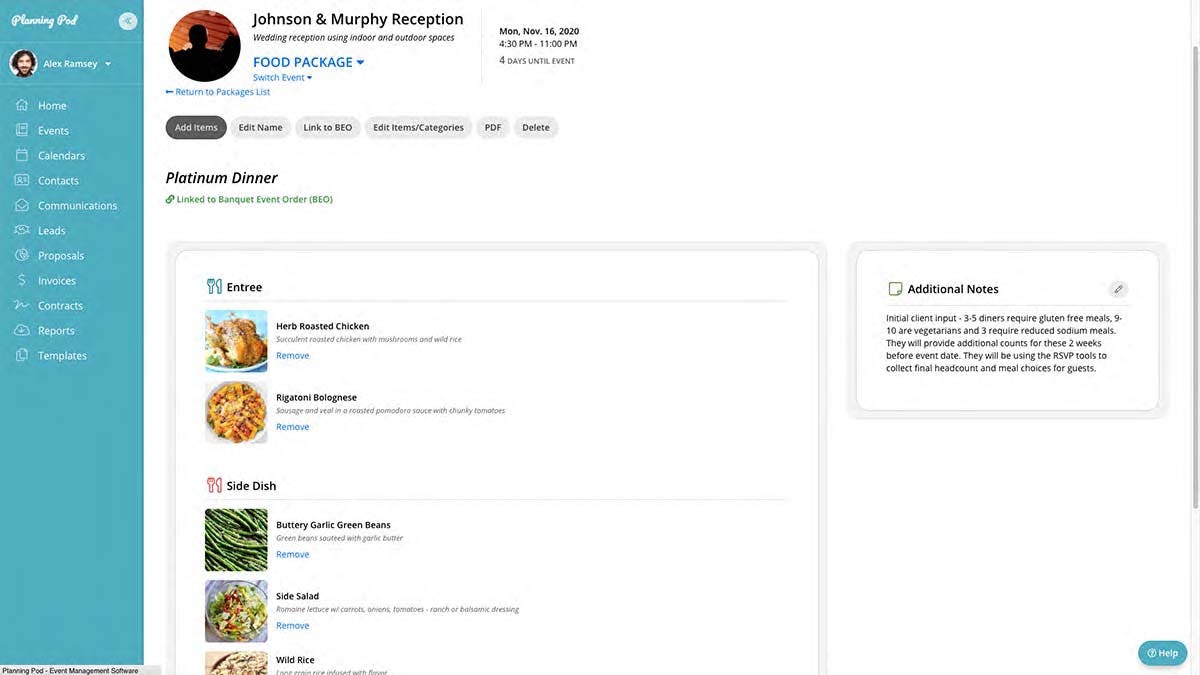Navigate to Leads
This screenshot has width=1200, height=675.
[x=51, y=231]
